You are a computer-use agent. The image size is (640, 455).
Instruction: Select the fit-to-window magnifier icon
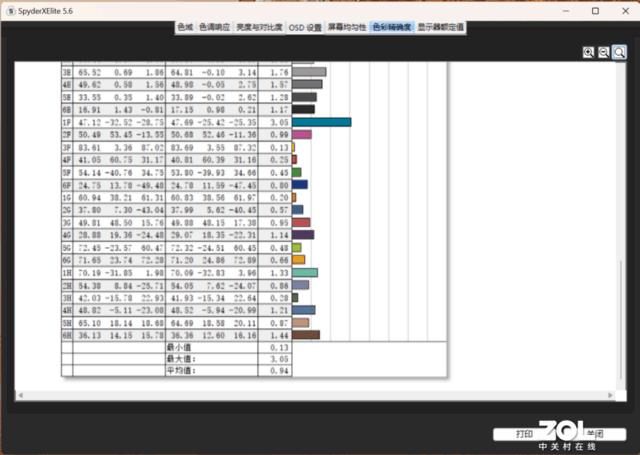point(619,52)
